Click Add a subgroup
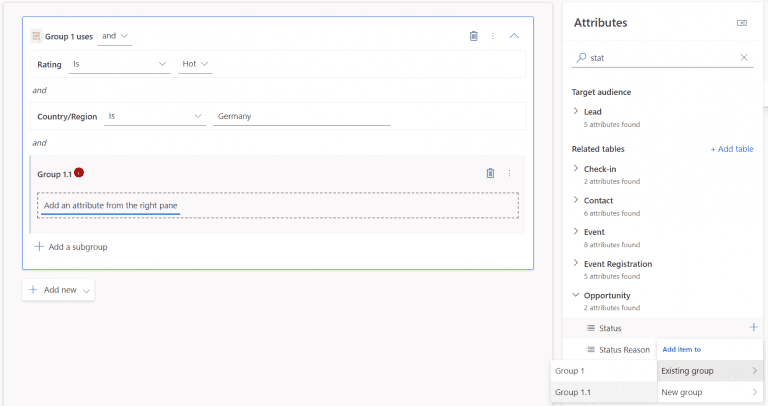768x406 pixels. click(x=71, y=247)
